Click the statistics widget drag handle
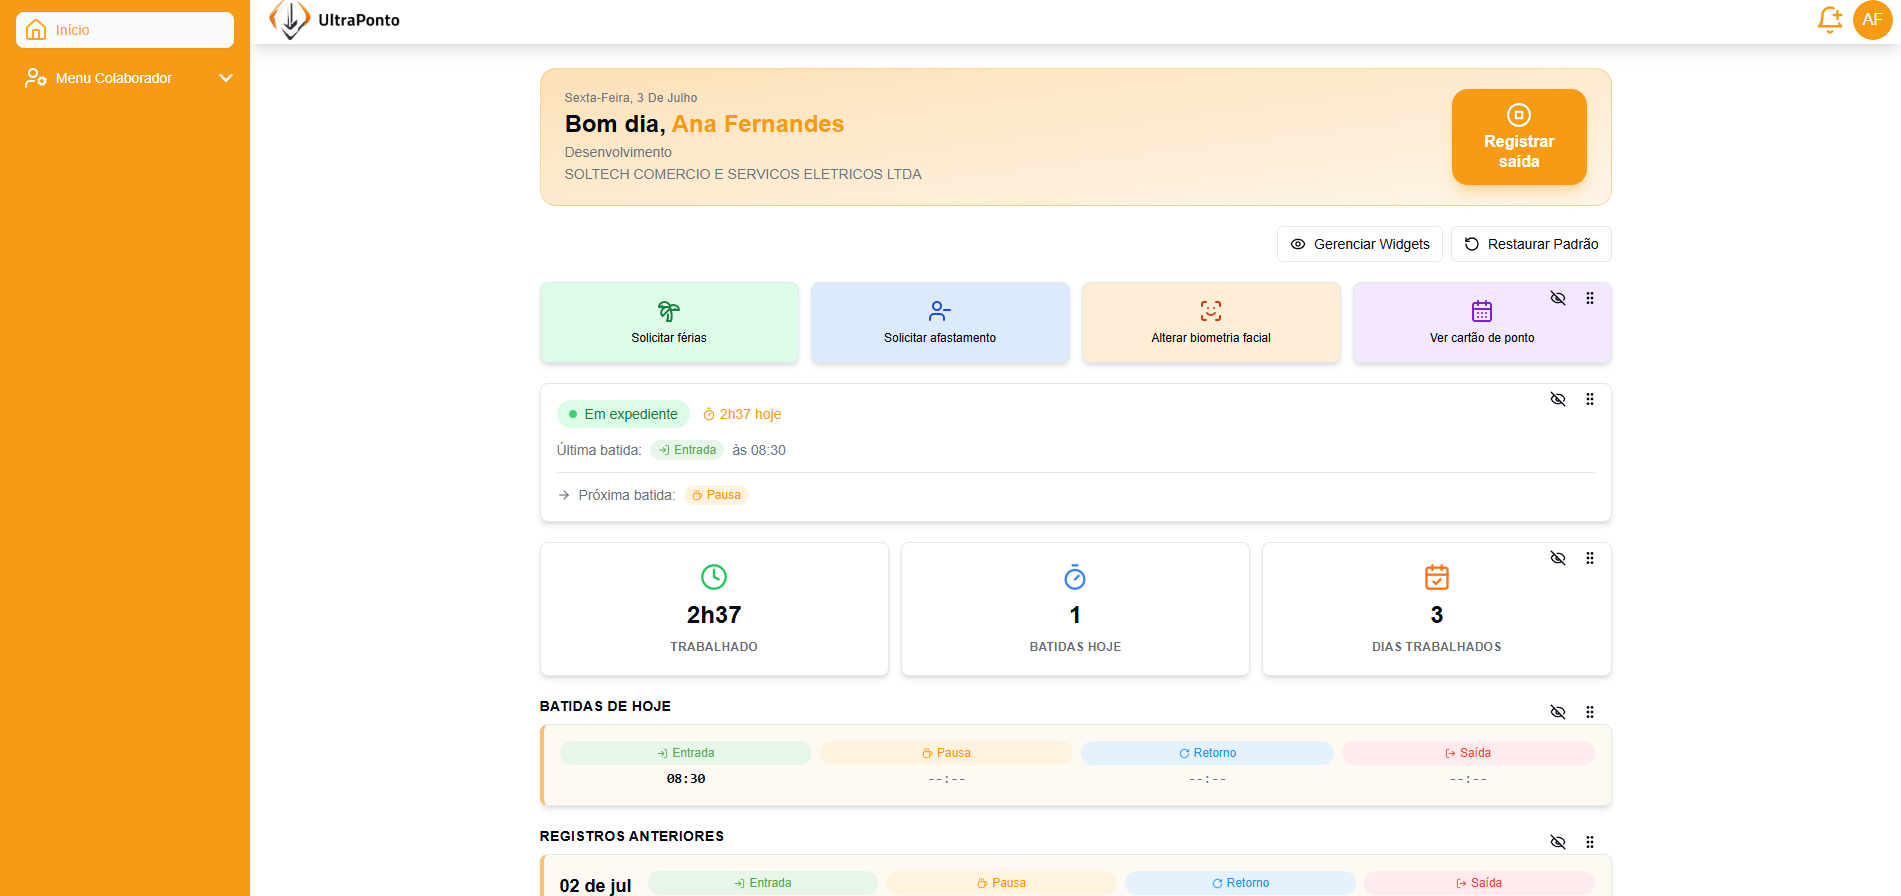This screenshot has height=896, width=1901. pos(1590,558)
